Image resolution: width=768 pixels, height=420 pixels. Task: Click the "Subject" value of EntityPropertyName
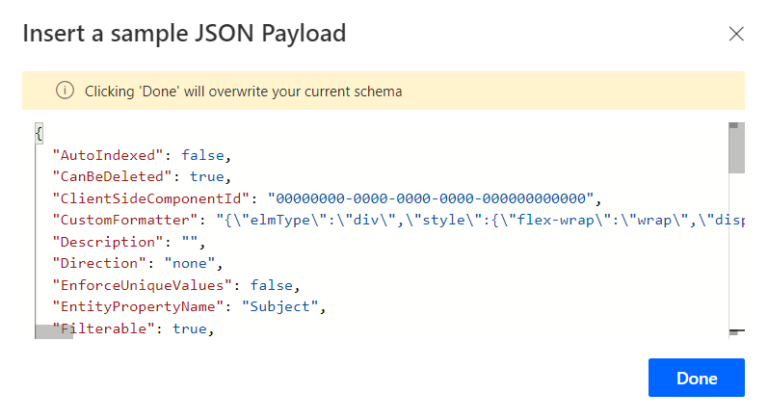click(x=290, y=307)
